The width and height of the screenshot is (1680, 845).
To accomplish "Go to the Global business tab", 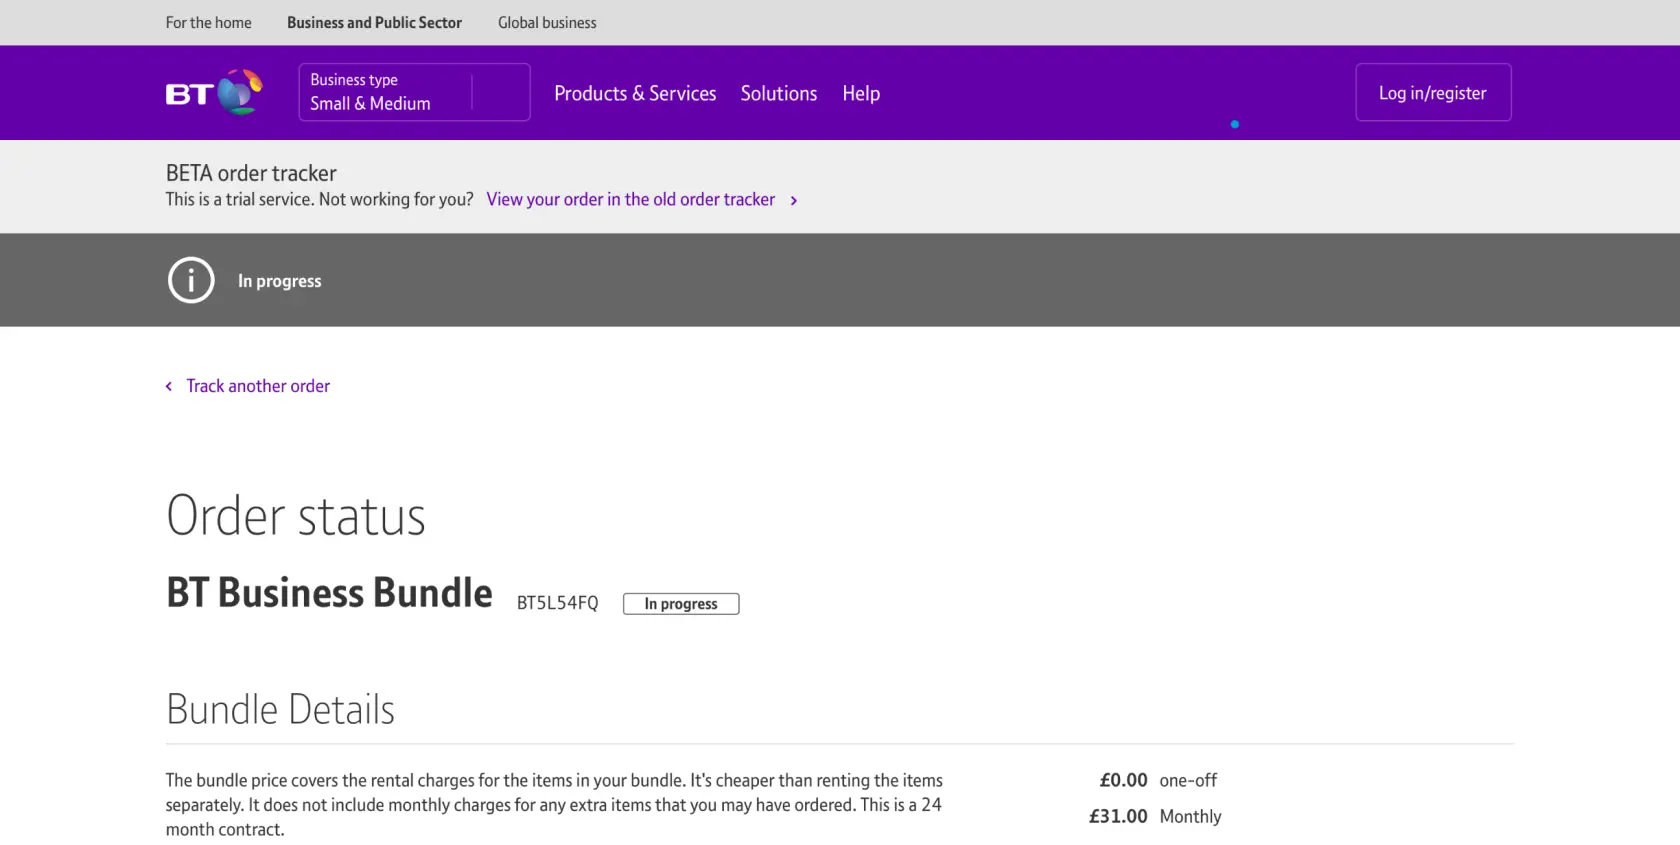I will point(547,23).
